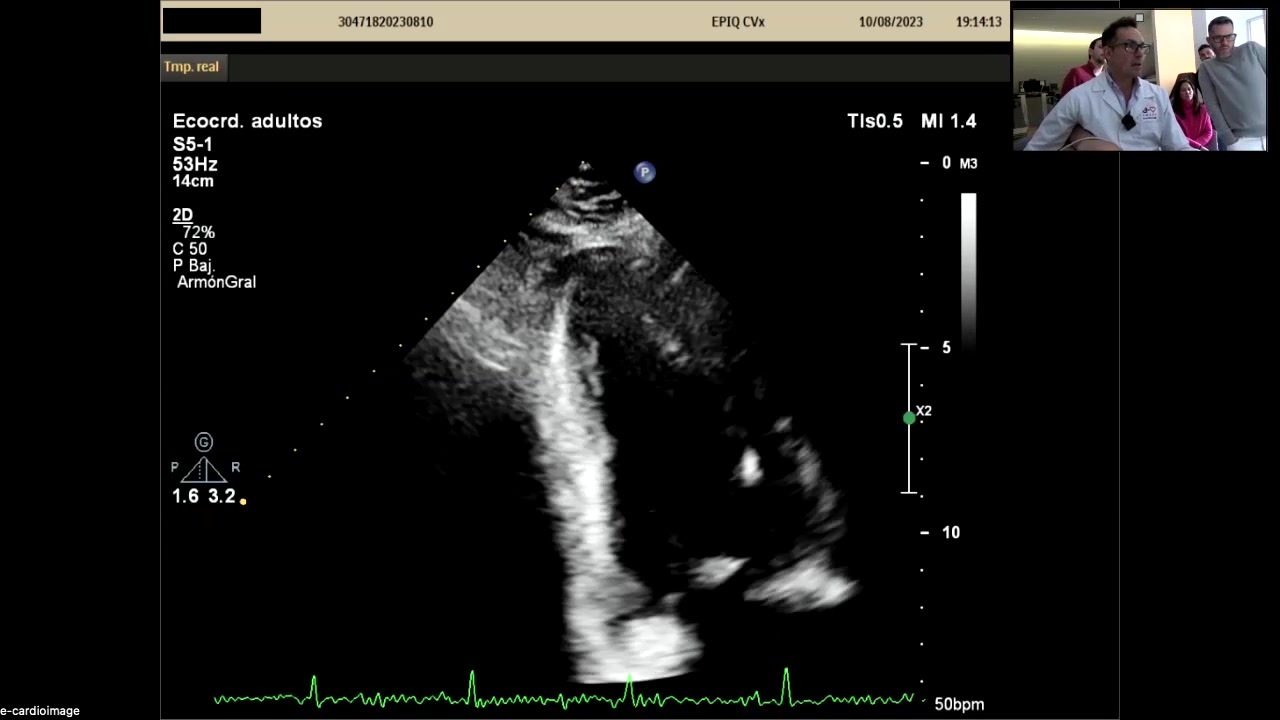This screenshot has width=1280, height=720.
Task: Click the depth scale 10 marker
Action: pos(950,532)
